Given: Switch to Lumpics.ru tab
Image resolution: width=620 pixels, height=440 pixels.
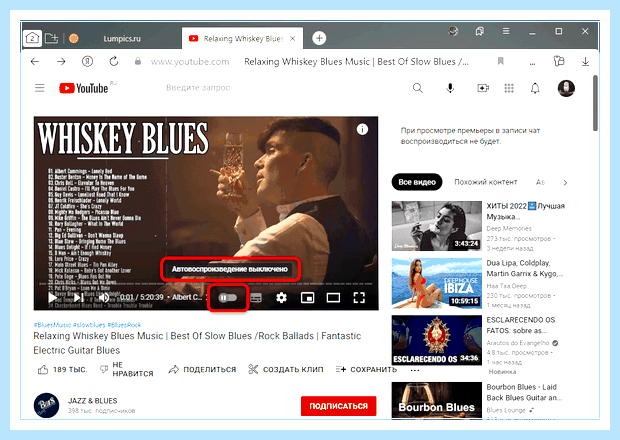Looking at the screenshot, I should click(x=122, y=38).
